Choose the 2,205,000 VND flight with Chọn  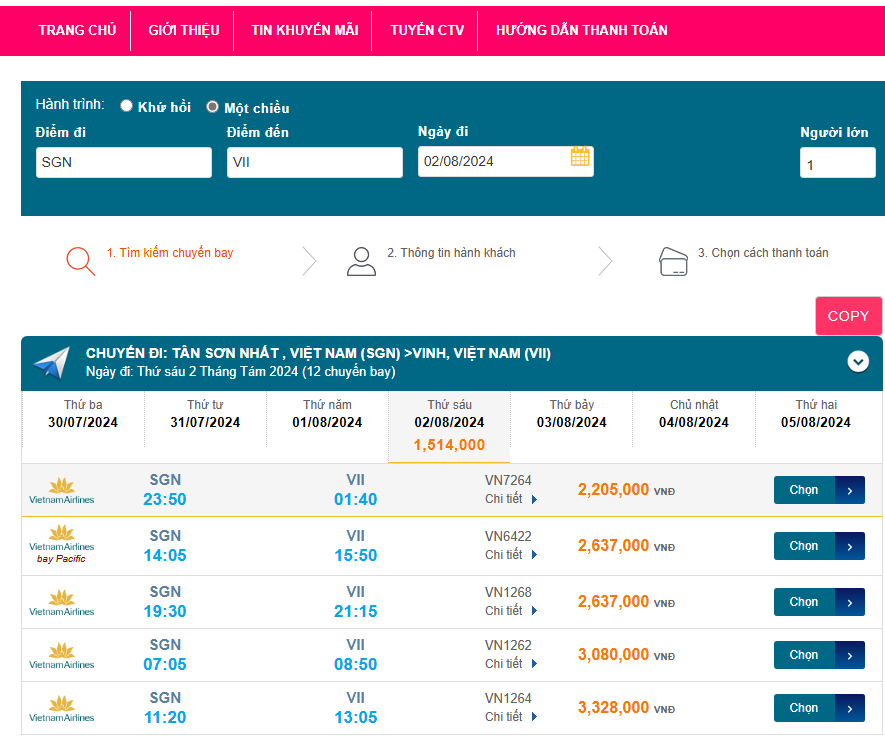tap(818, 490)
